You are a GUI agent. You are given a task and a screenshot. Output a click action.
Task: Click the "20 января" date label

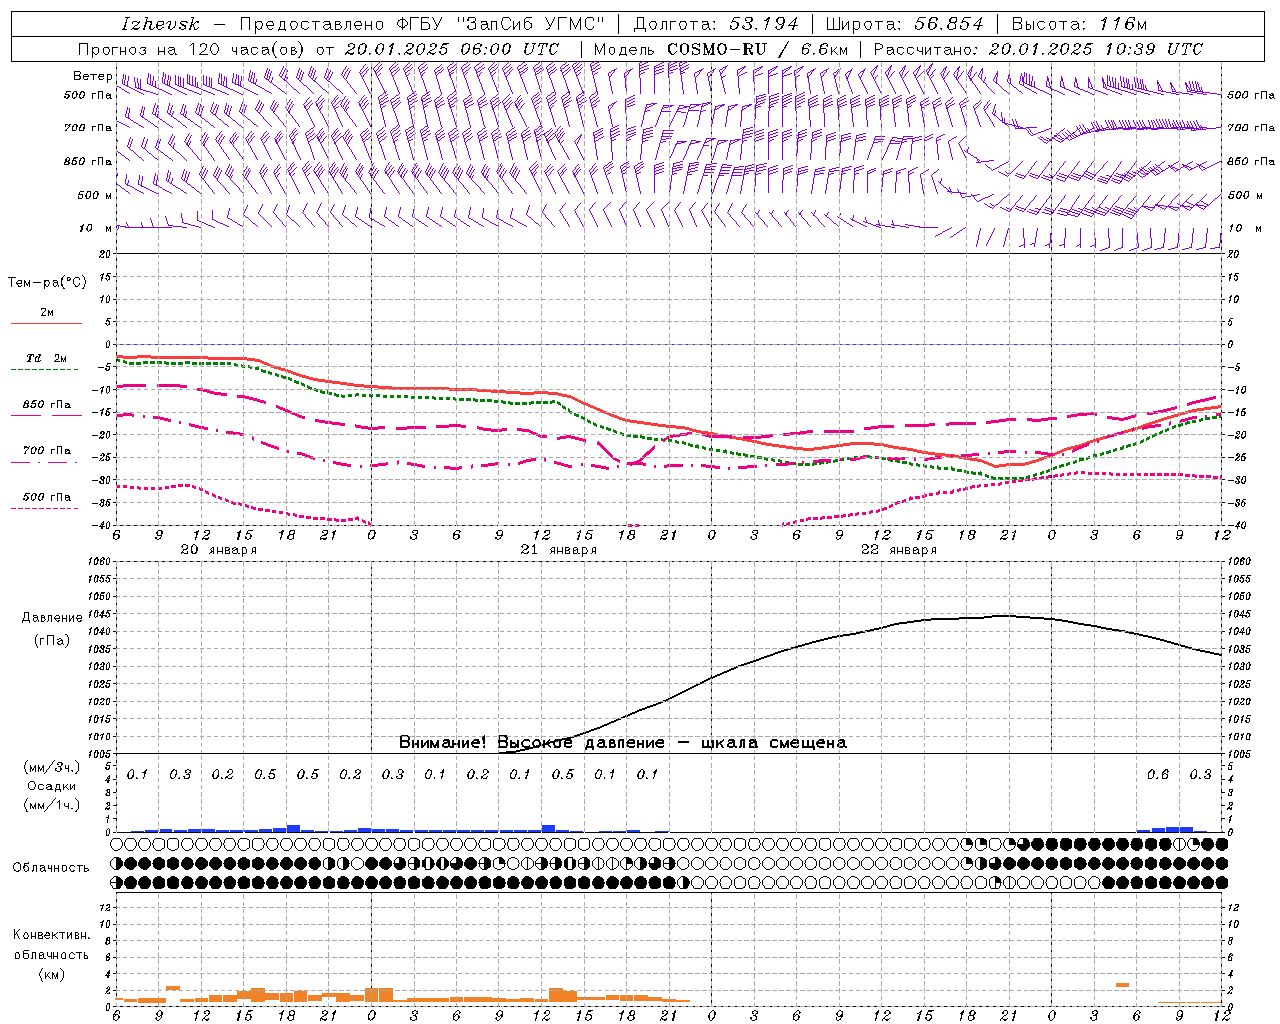click(218, 550)
